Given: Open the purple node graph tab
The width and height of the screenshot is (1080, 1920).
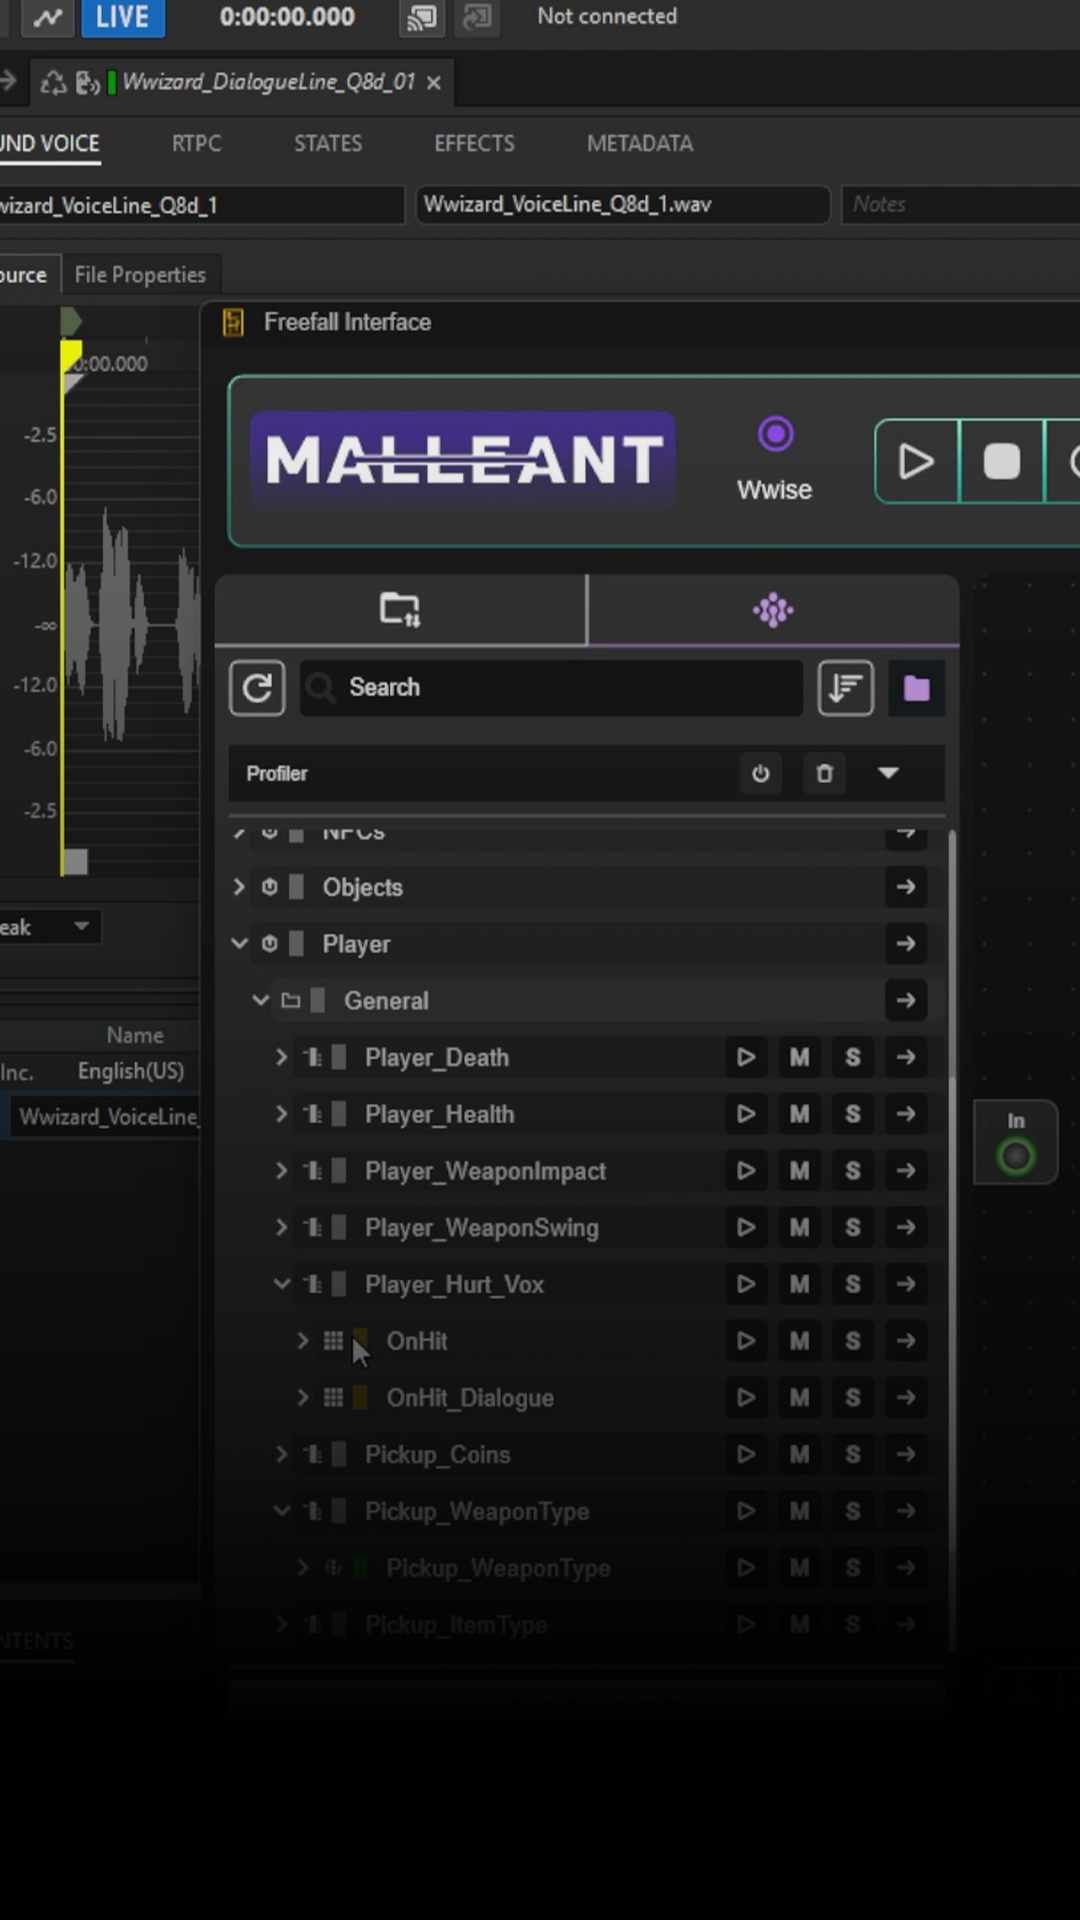Looking at the screenshot, I should pos(773,609).
